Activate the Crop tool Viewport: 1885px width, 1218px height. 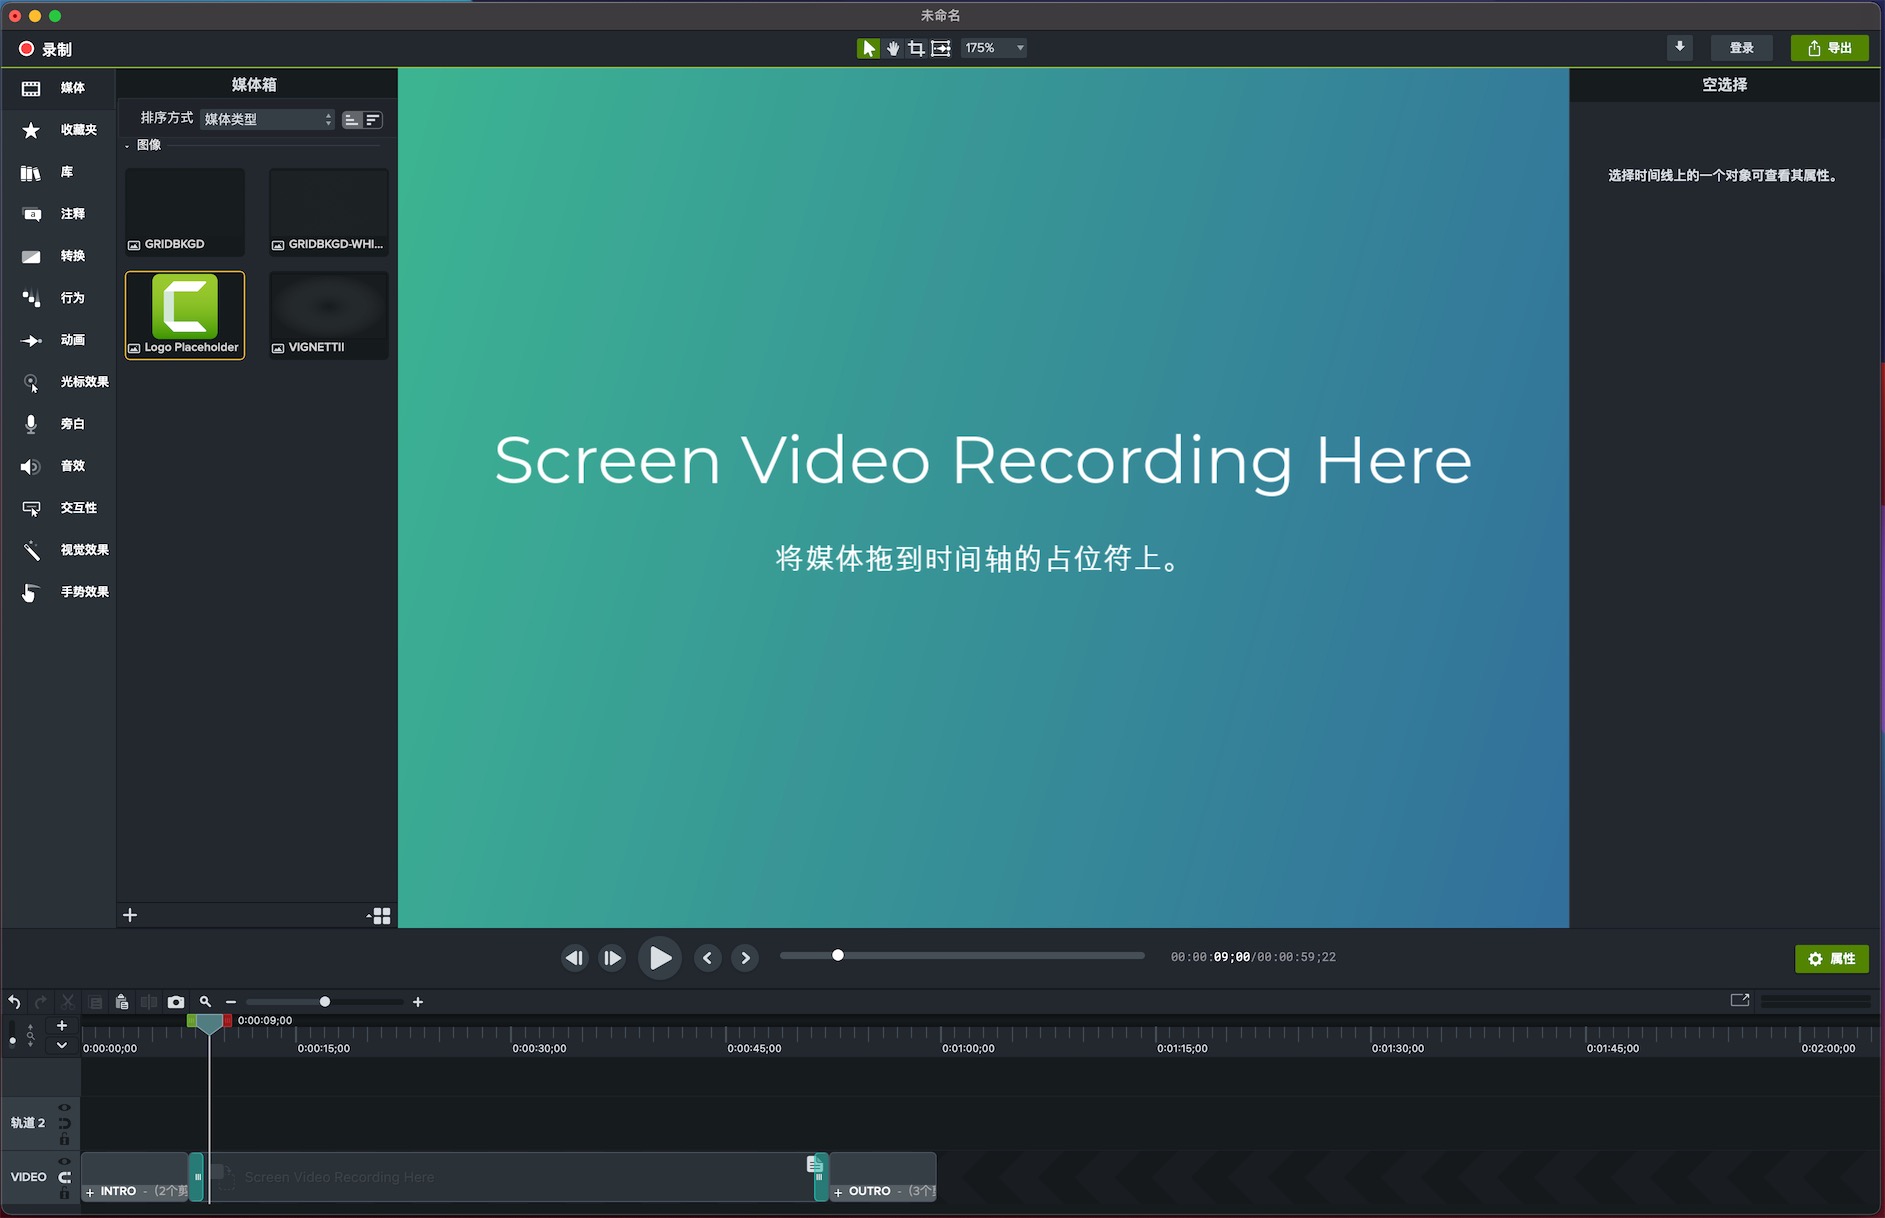click(916, 48)
